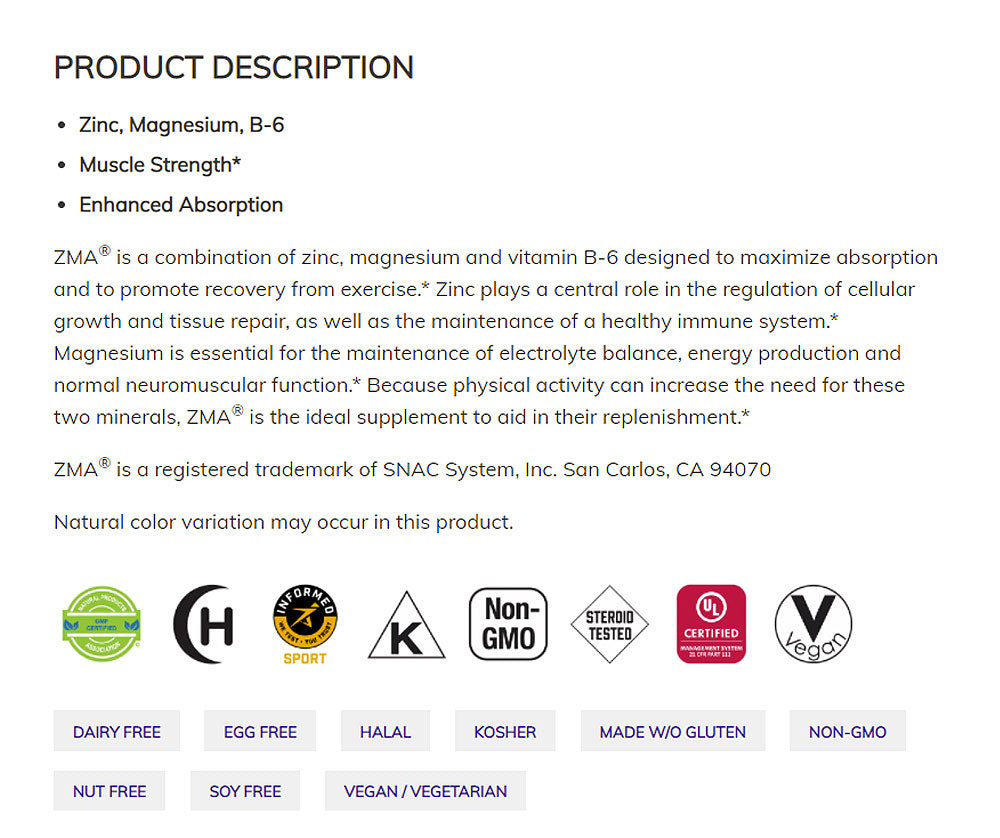
Task: Select the EGG FREE tag
Action: 260,732
